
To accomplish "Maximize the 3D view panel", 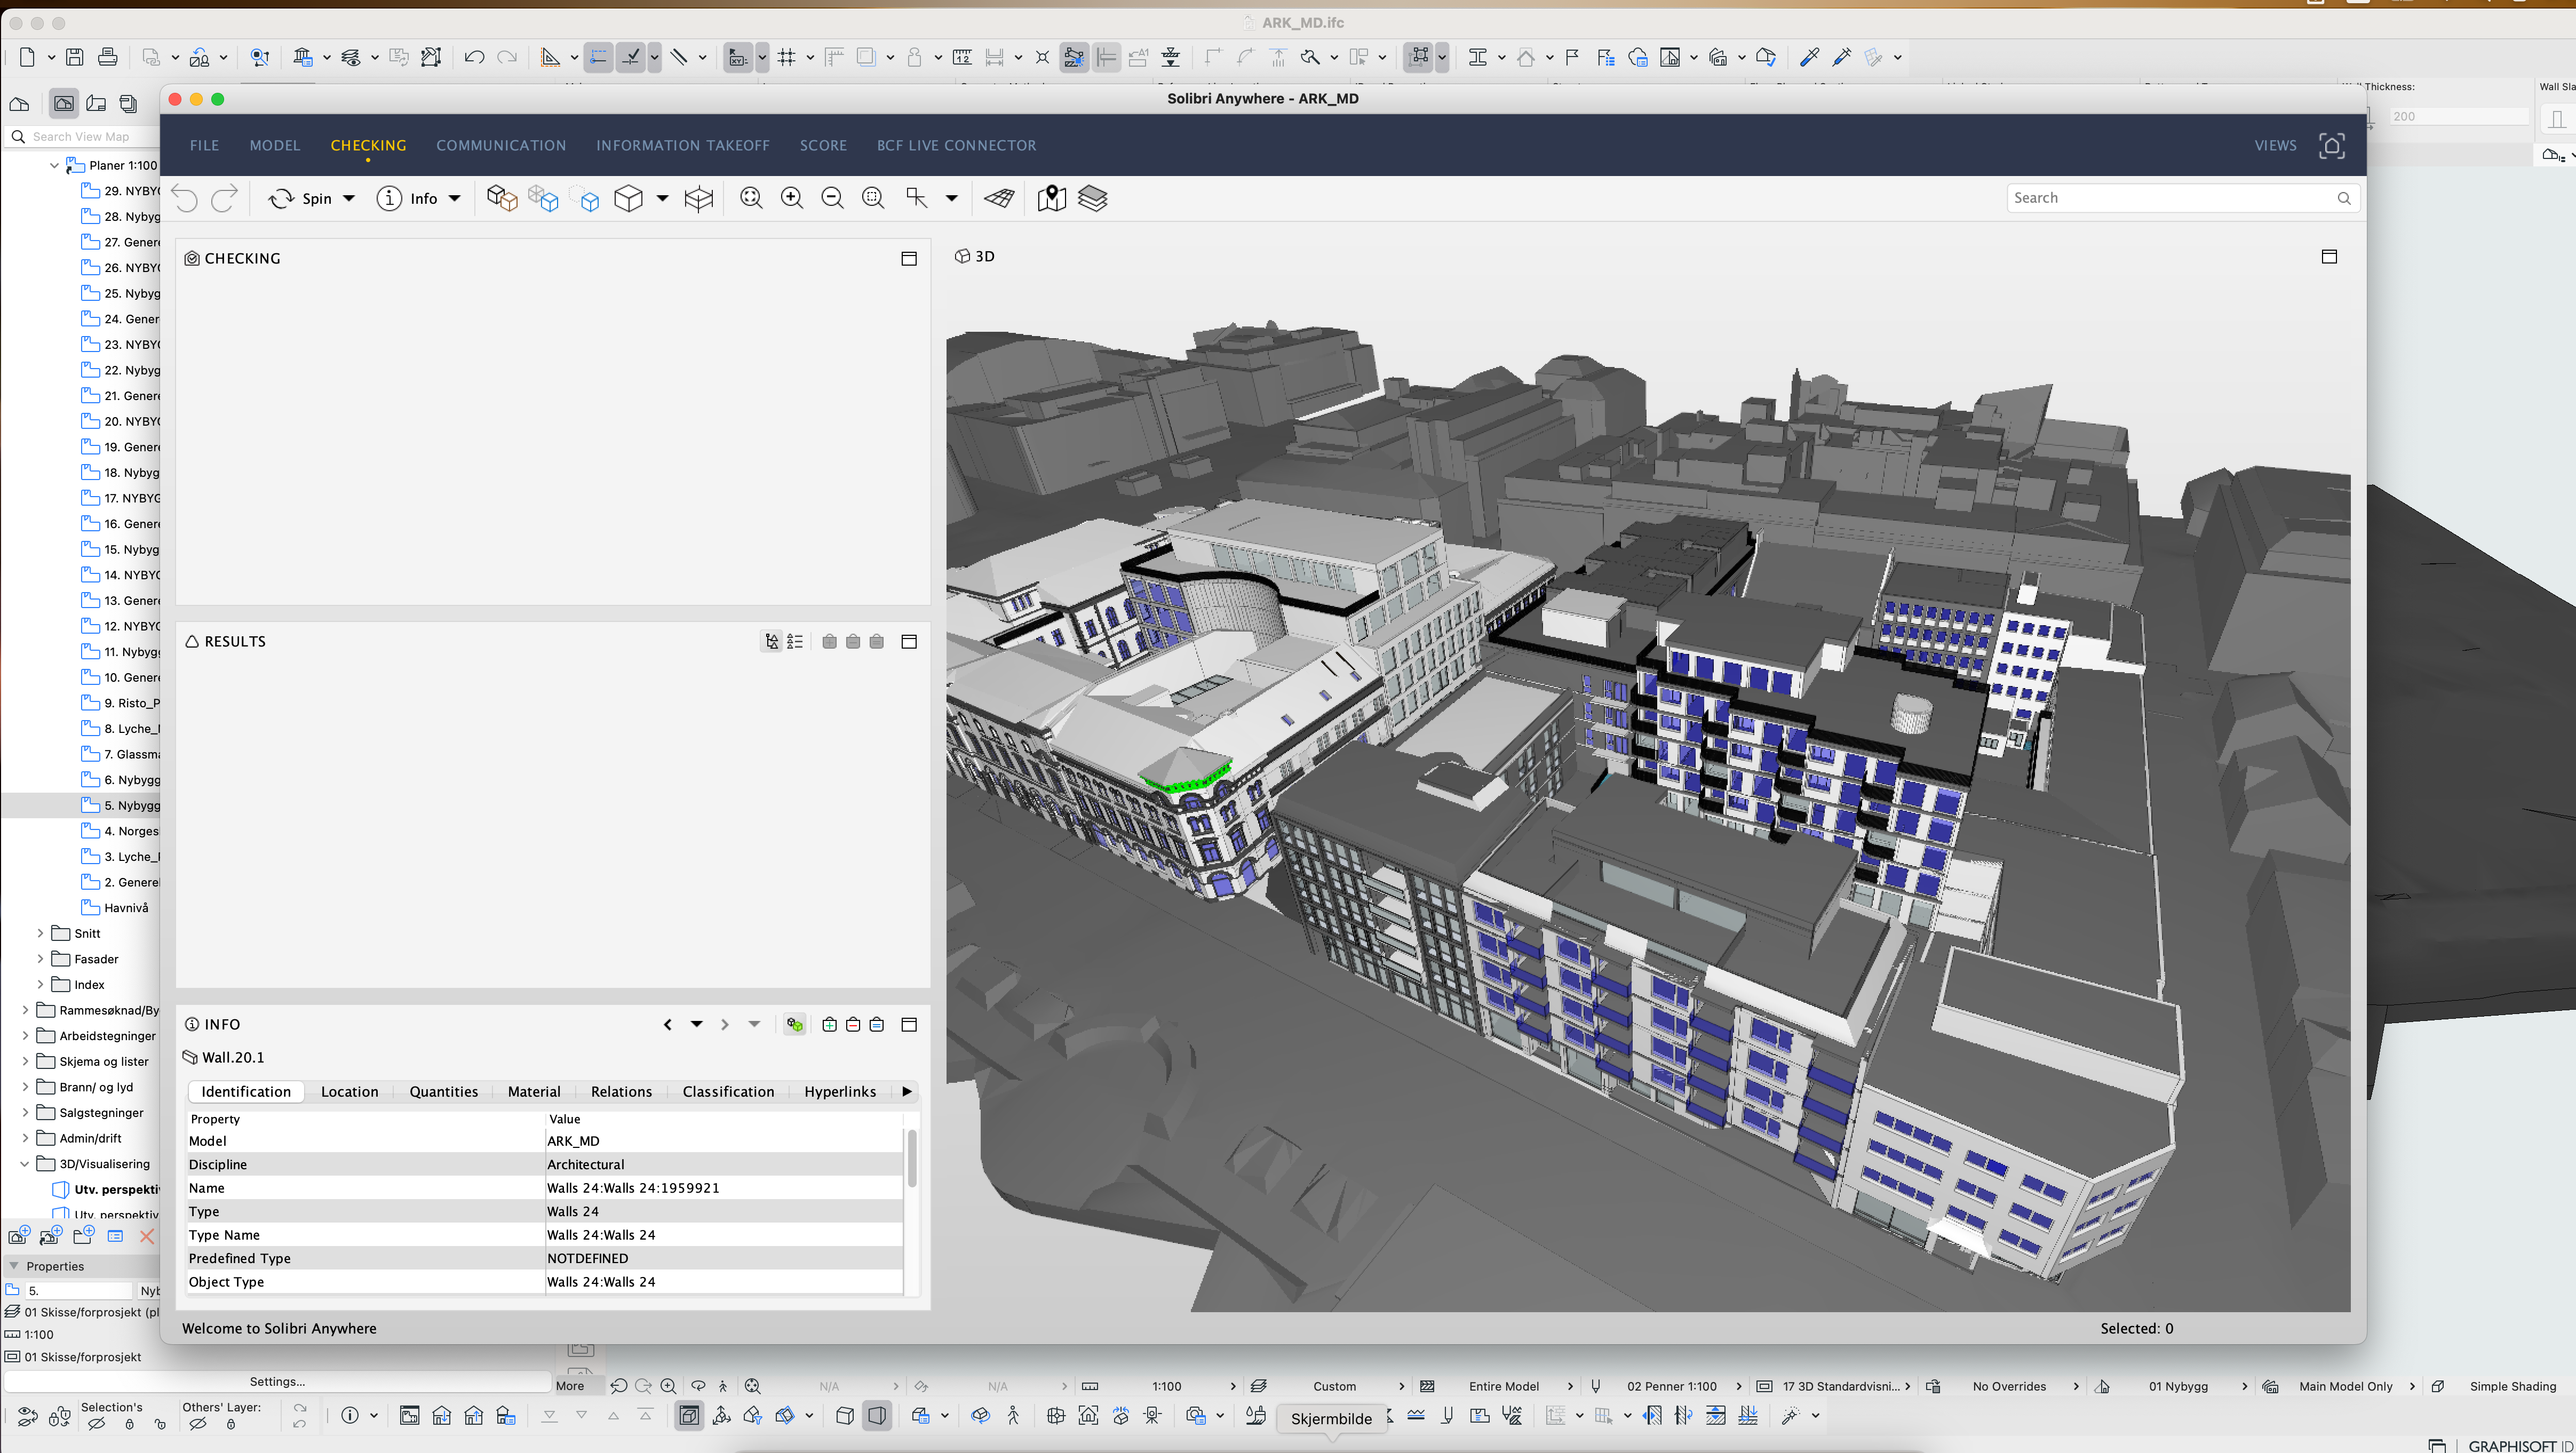I will (2328, 257).
